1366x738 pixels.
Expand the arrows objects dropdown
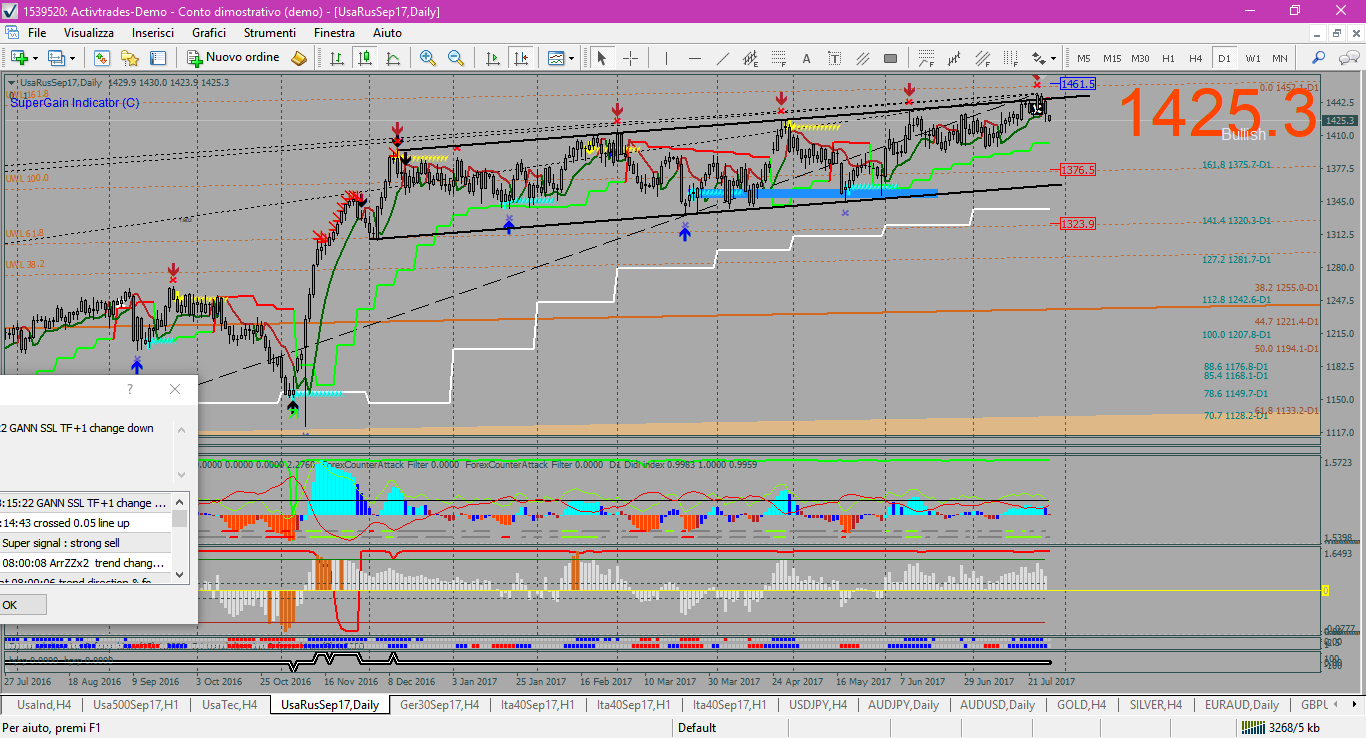(1053, 58)
